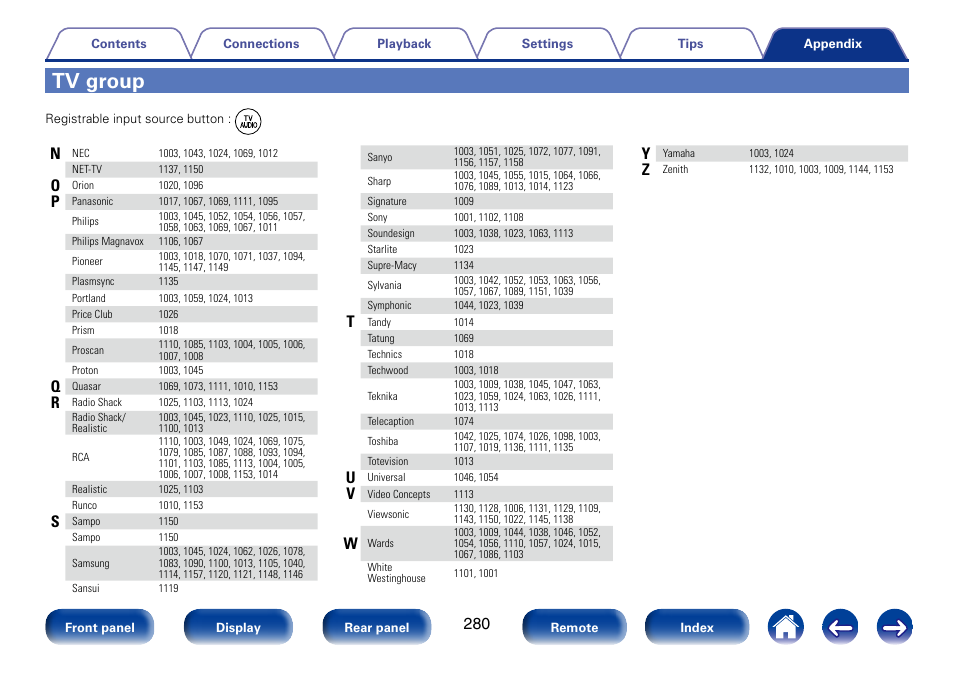Open the Front panel page
The image size is (954, 673).
click(100, 627)
